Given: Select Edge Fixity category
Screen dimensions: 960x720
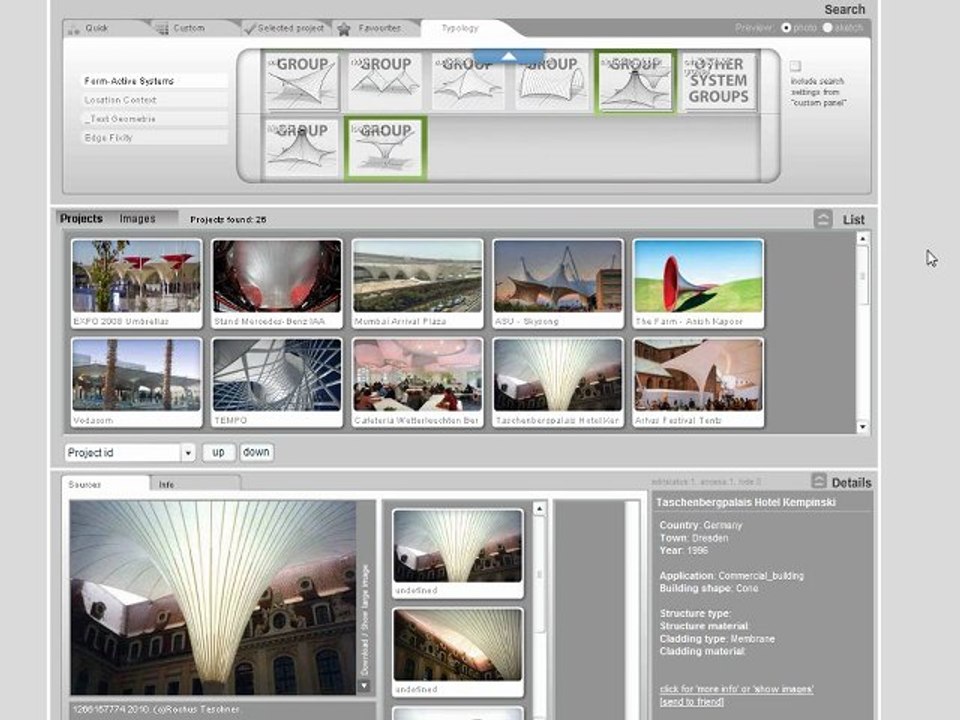Looking at the screenshot, I should [154, 138].
